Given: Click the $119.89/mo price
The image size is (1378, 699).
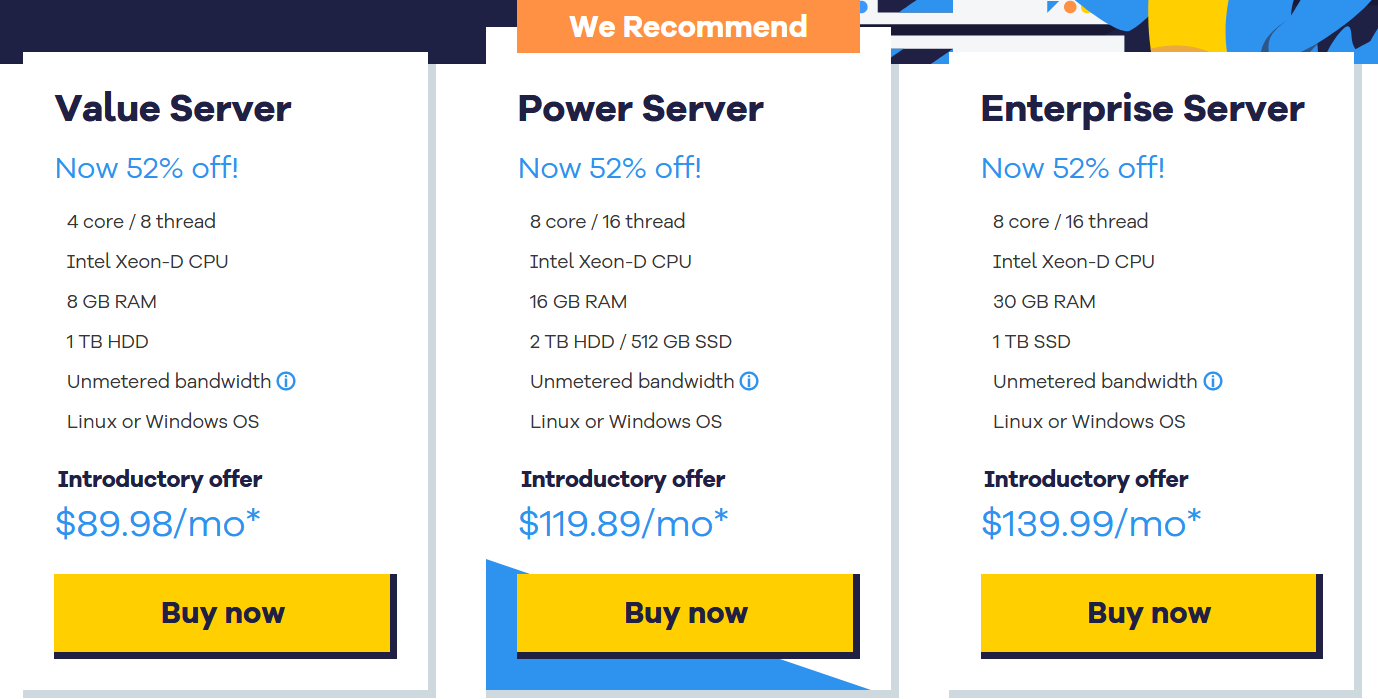Looking at the screenshot, I should (x=623, y=523).
